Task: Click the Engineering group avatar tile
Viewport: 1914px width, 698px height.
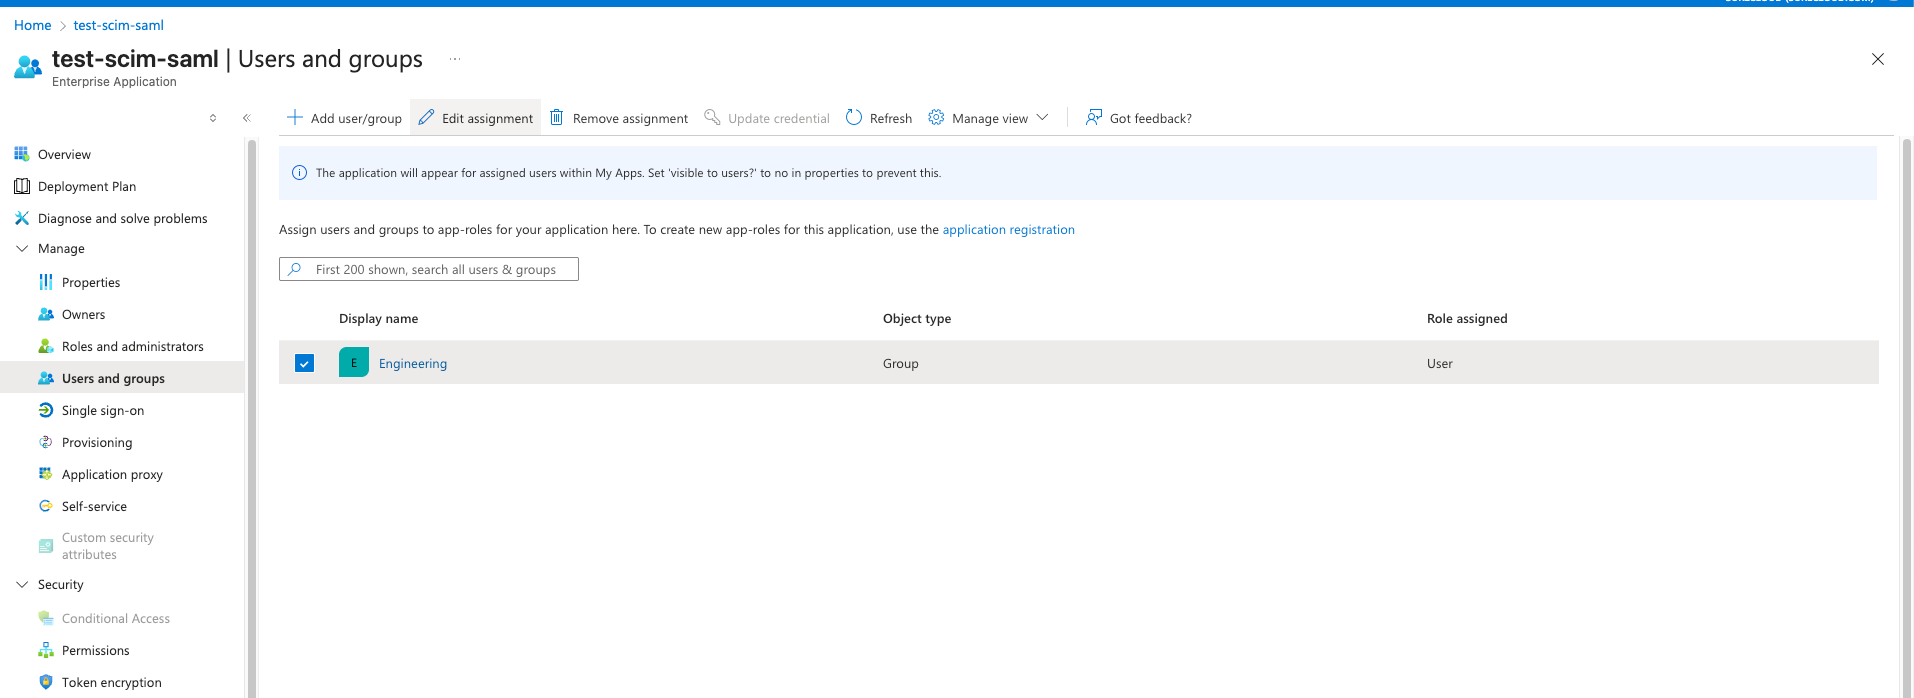Action: point(354,363)
